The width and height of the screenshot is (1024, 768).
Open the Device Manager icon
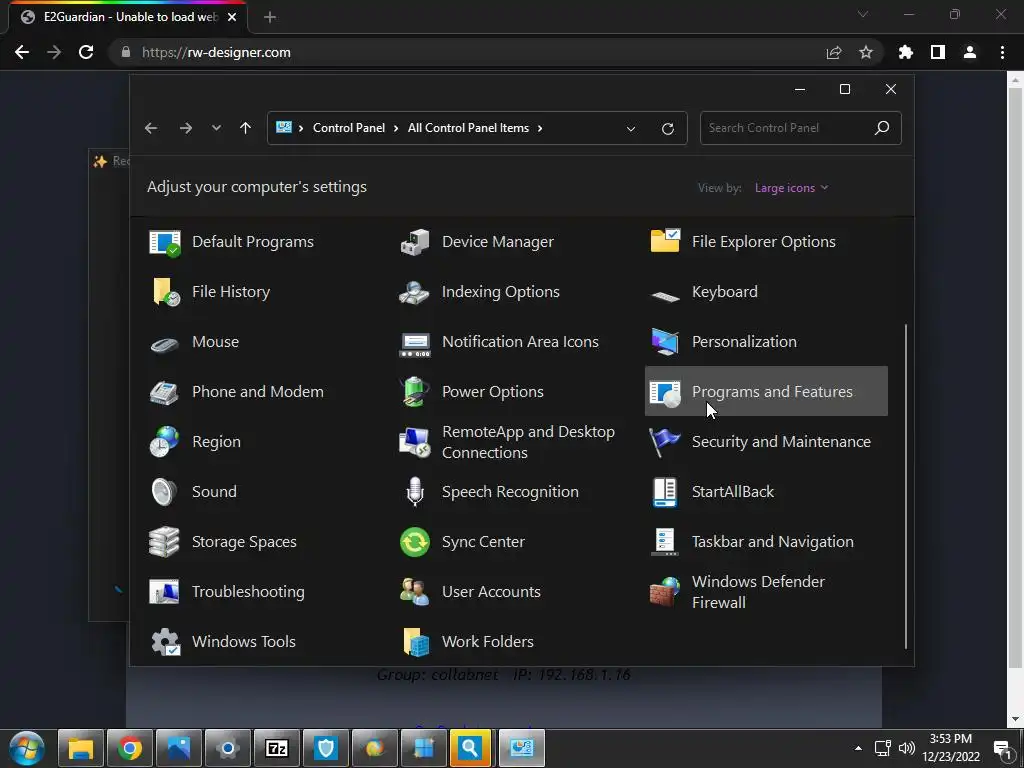click(415, 242)
